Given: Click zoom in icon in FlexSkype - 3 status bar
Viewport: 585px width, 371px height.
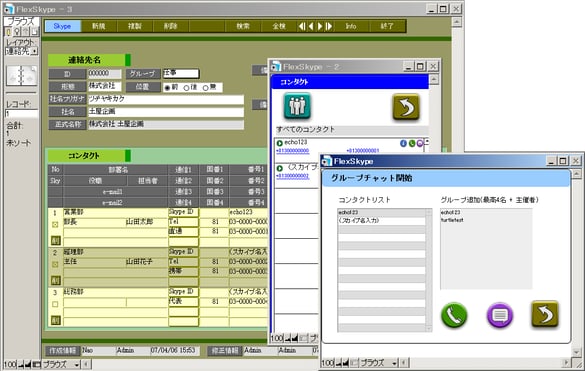Looking at the screenshot, I should click(28, 364).
